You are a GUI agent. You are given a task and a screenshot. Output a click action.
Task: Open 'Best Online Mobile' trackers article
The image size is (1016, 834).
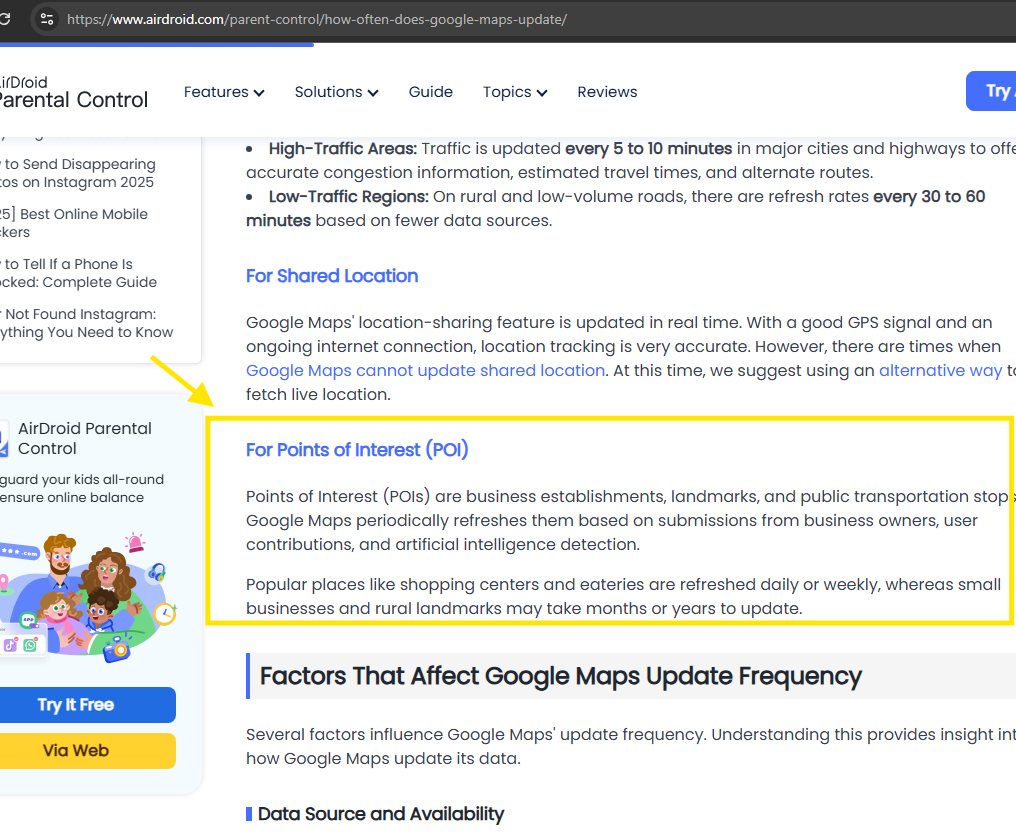point(74,223)
